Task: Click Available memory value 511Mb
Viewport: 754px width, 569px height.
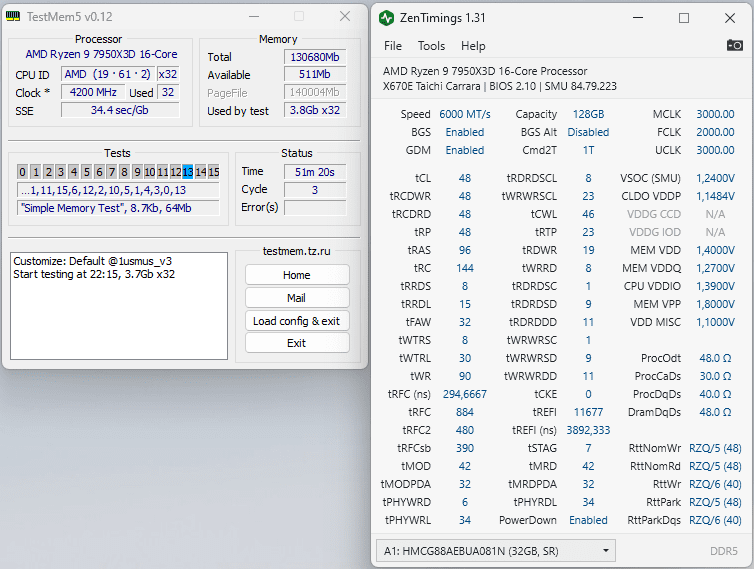Action: tap(315, 74)
